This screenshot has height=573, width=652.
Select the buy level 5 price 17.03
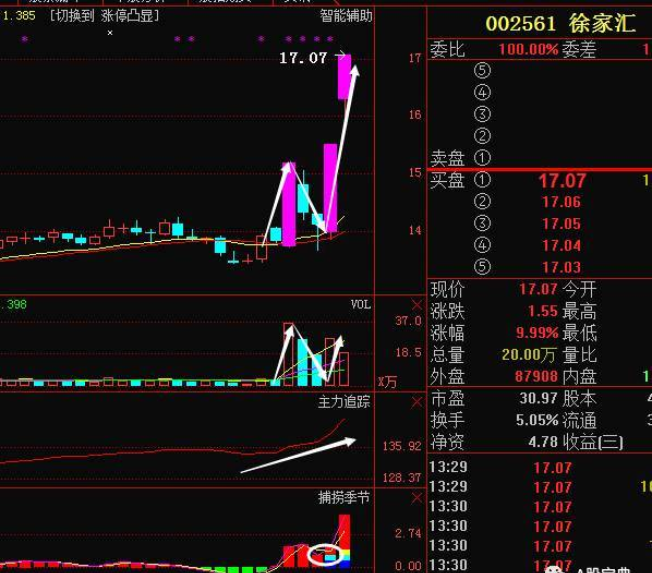click(561, 267)
